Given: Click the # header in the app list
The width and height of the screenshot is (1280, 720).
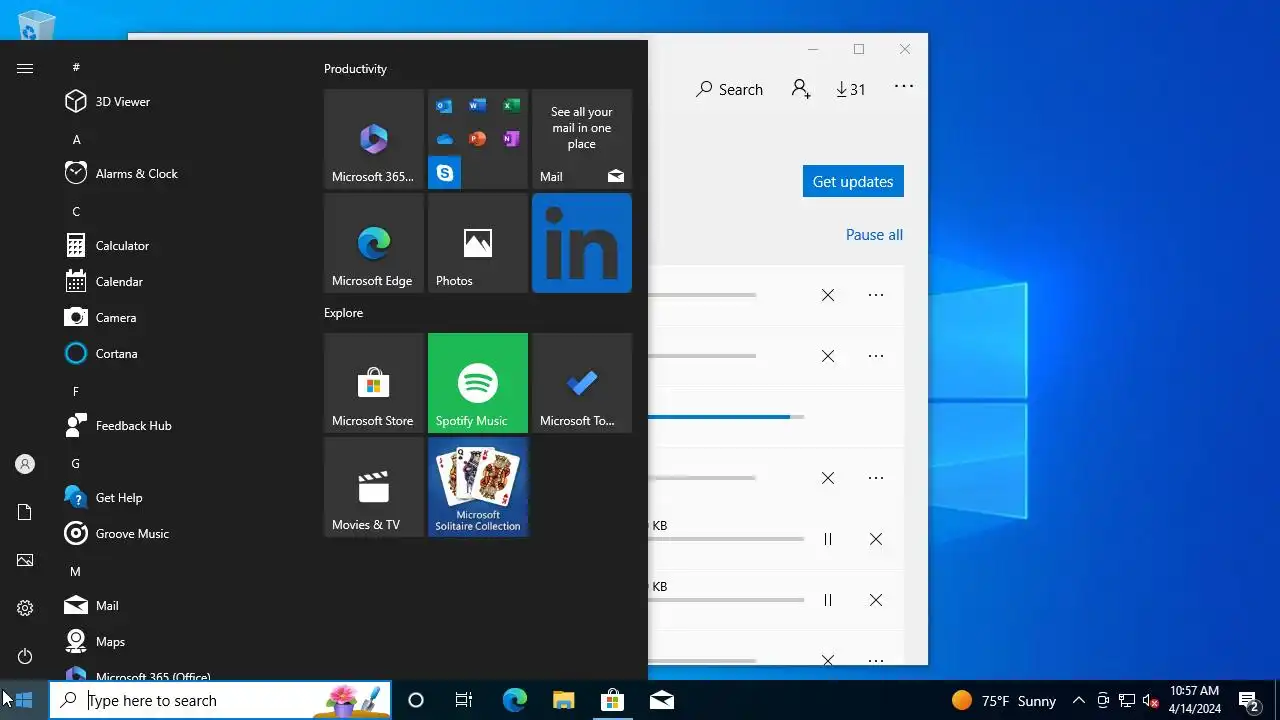Looking at the screenshot, I should pyautogui.click(x=76, y=67).
